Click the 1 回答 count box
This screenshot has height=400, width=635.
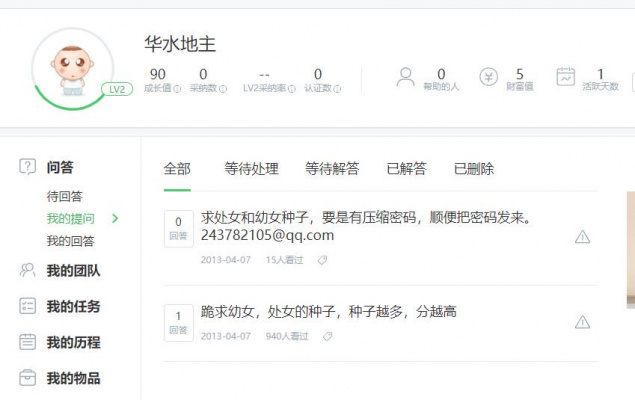click(179, 323)
